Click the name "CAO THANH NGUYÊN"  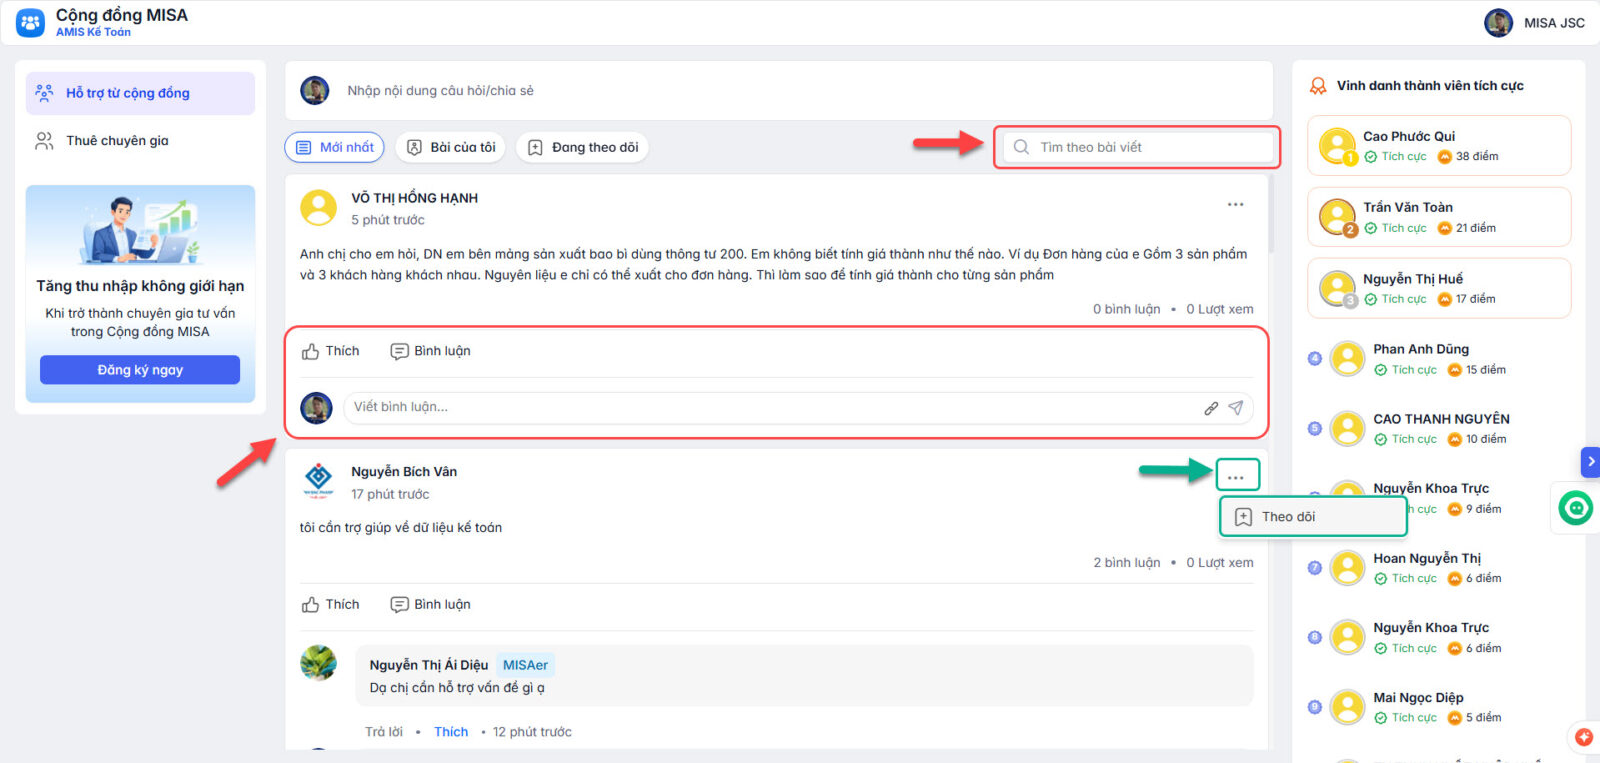(1442, 419)
